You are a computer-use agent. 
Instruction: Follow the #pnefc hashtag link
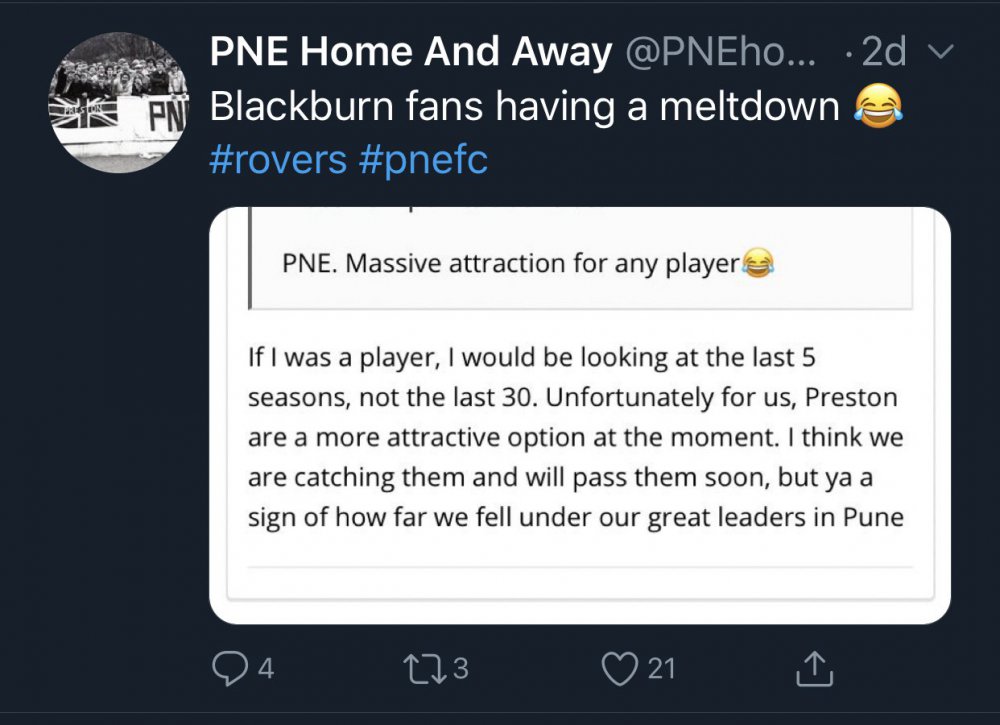tap(423, 160)
